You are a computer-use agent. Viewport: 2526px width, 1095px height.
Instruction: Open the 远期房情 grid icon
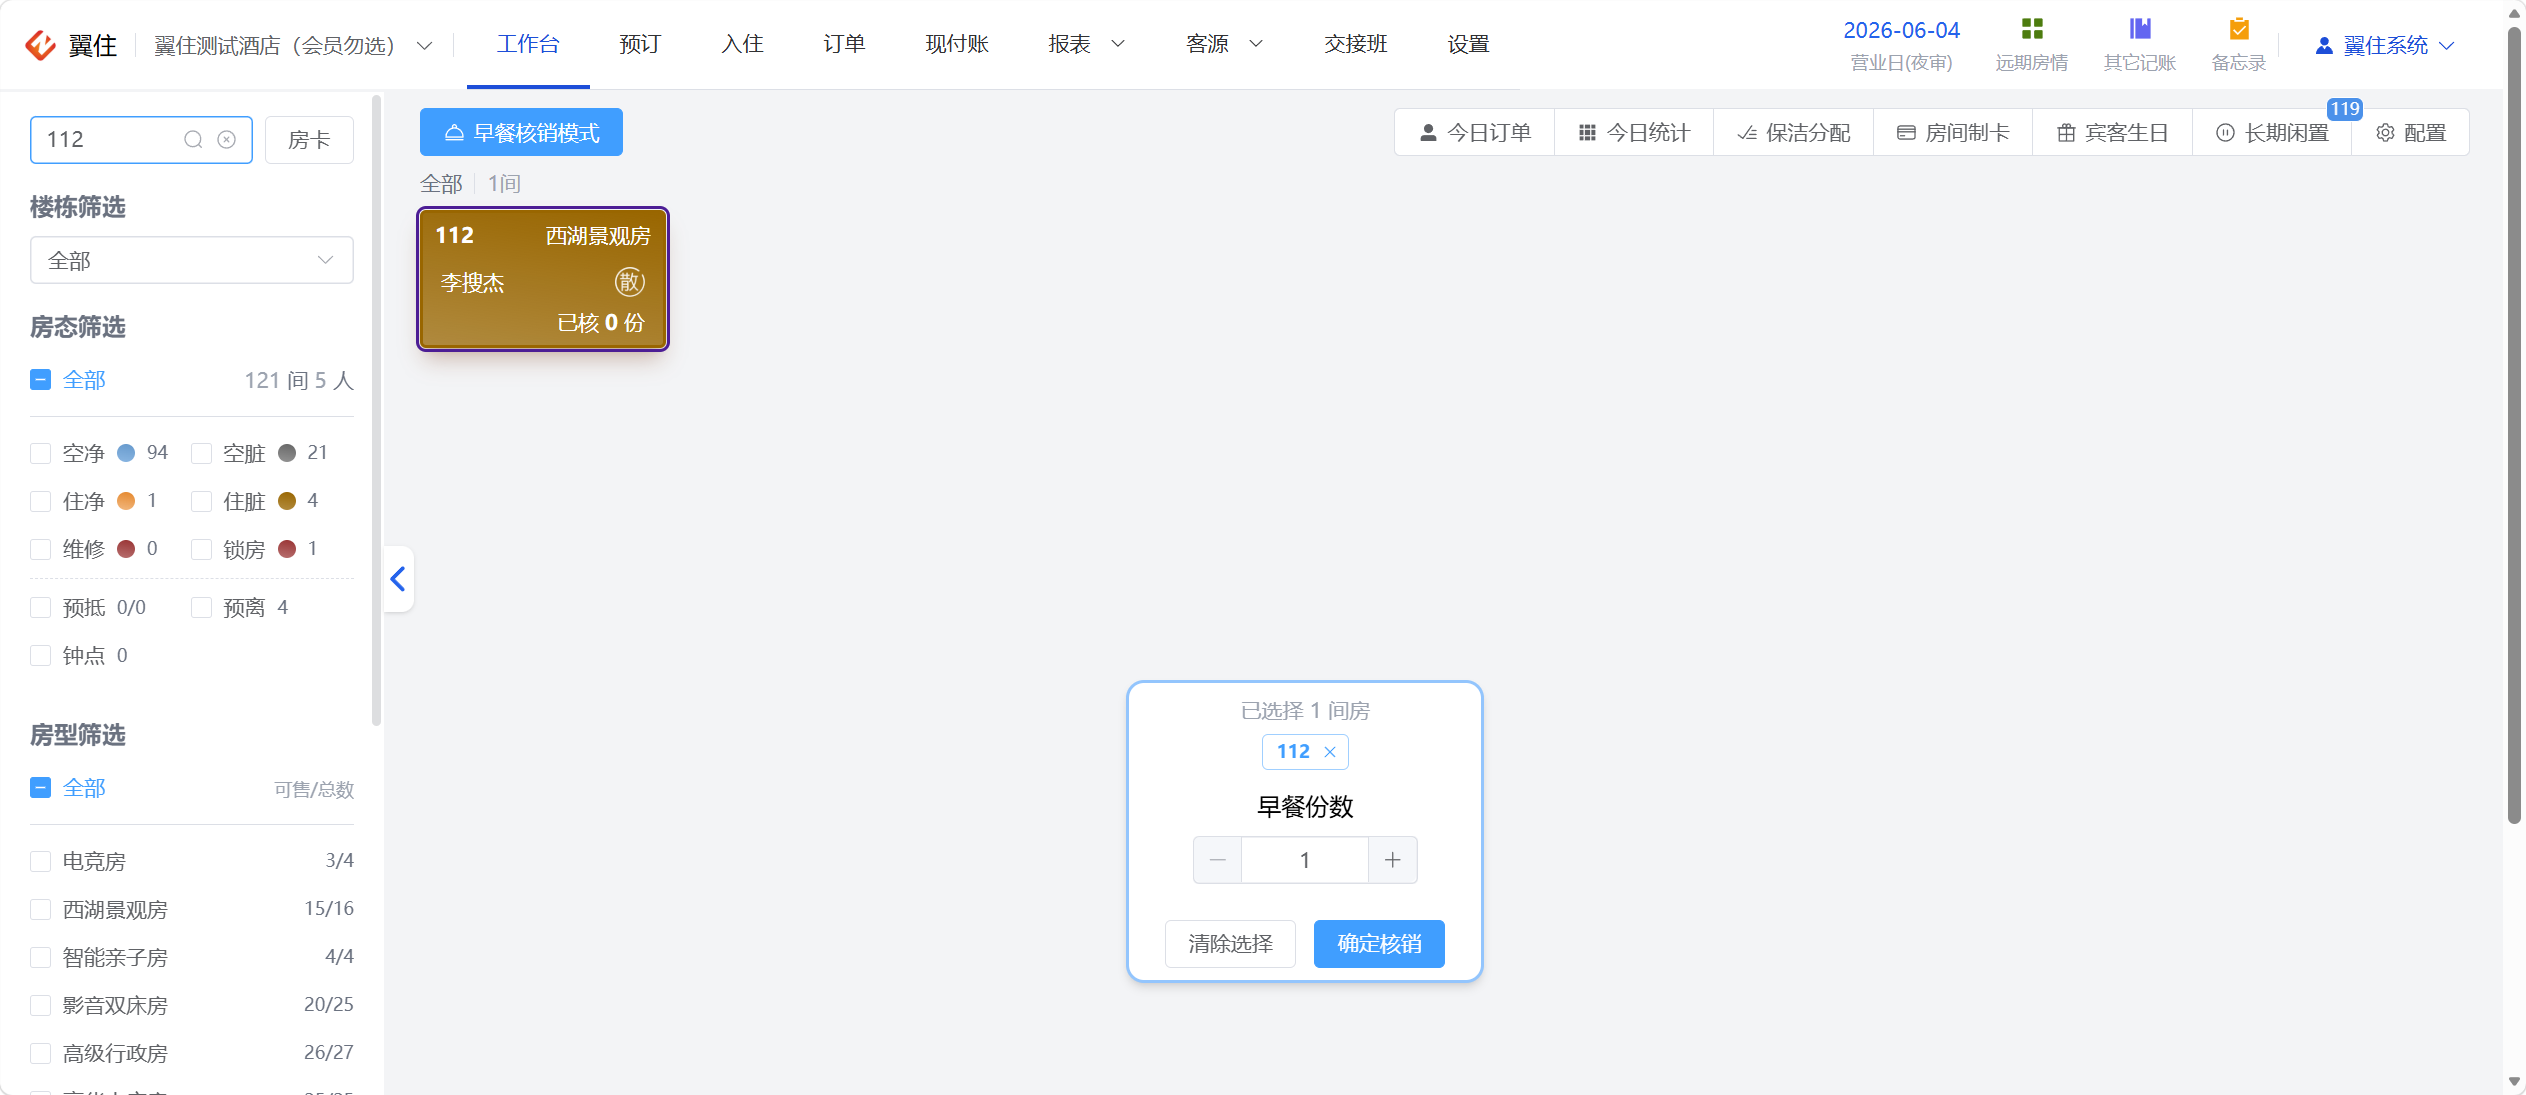(2031, 29)
